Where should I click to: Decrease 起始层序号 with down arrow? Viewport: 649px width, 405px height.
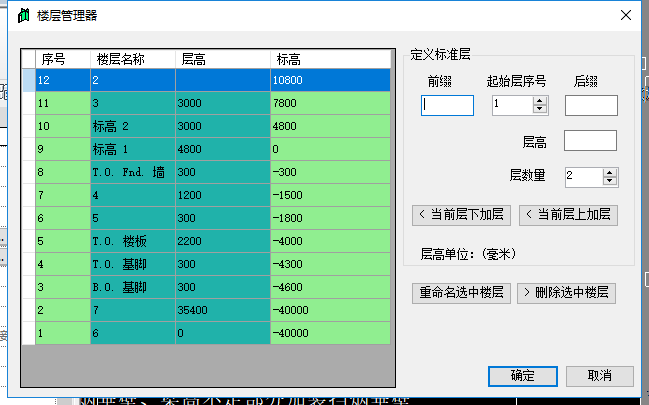point(540,110)
